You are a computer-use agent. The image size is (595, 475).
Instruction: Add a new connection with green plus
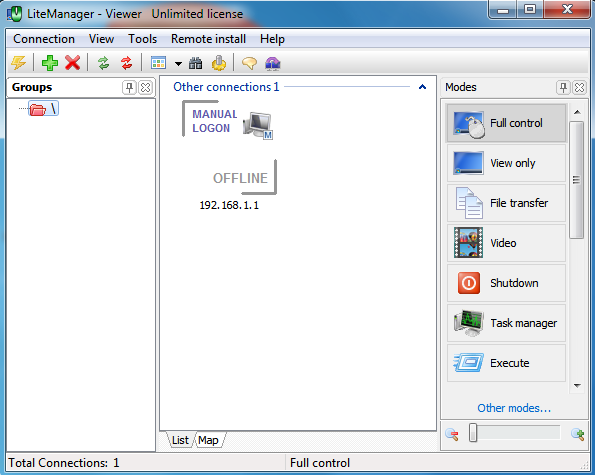[x=50, y=63]
